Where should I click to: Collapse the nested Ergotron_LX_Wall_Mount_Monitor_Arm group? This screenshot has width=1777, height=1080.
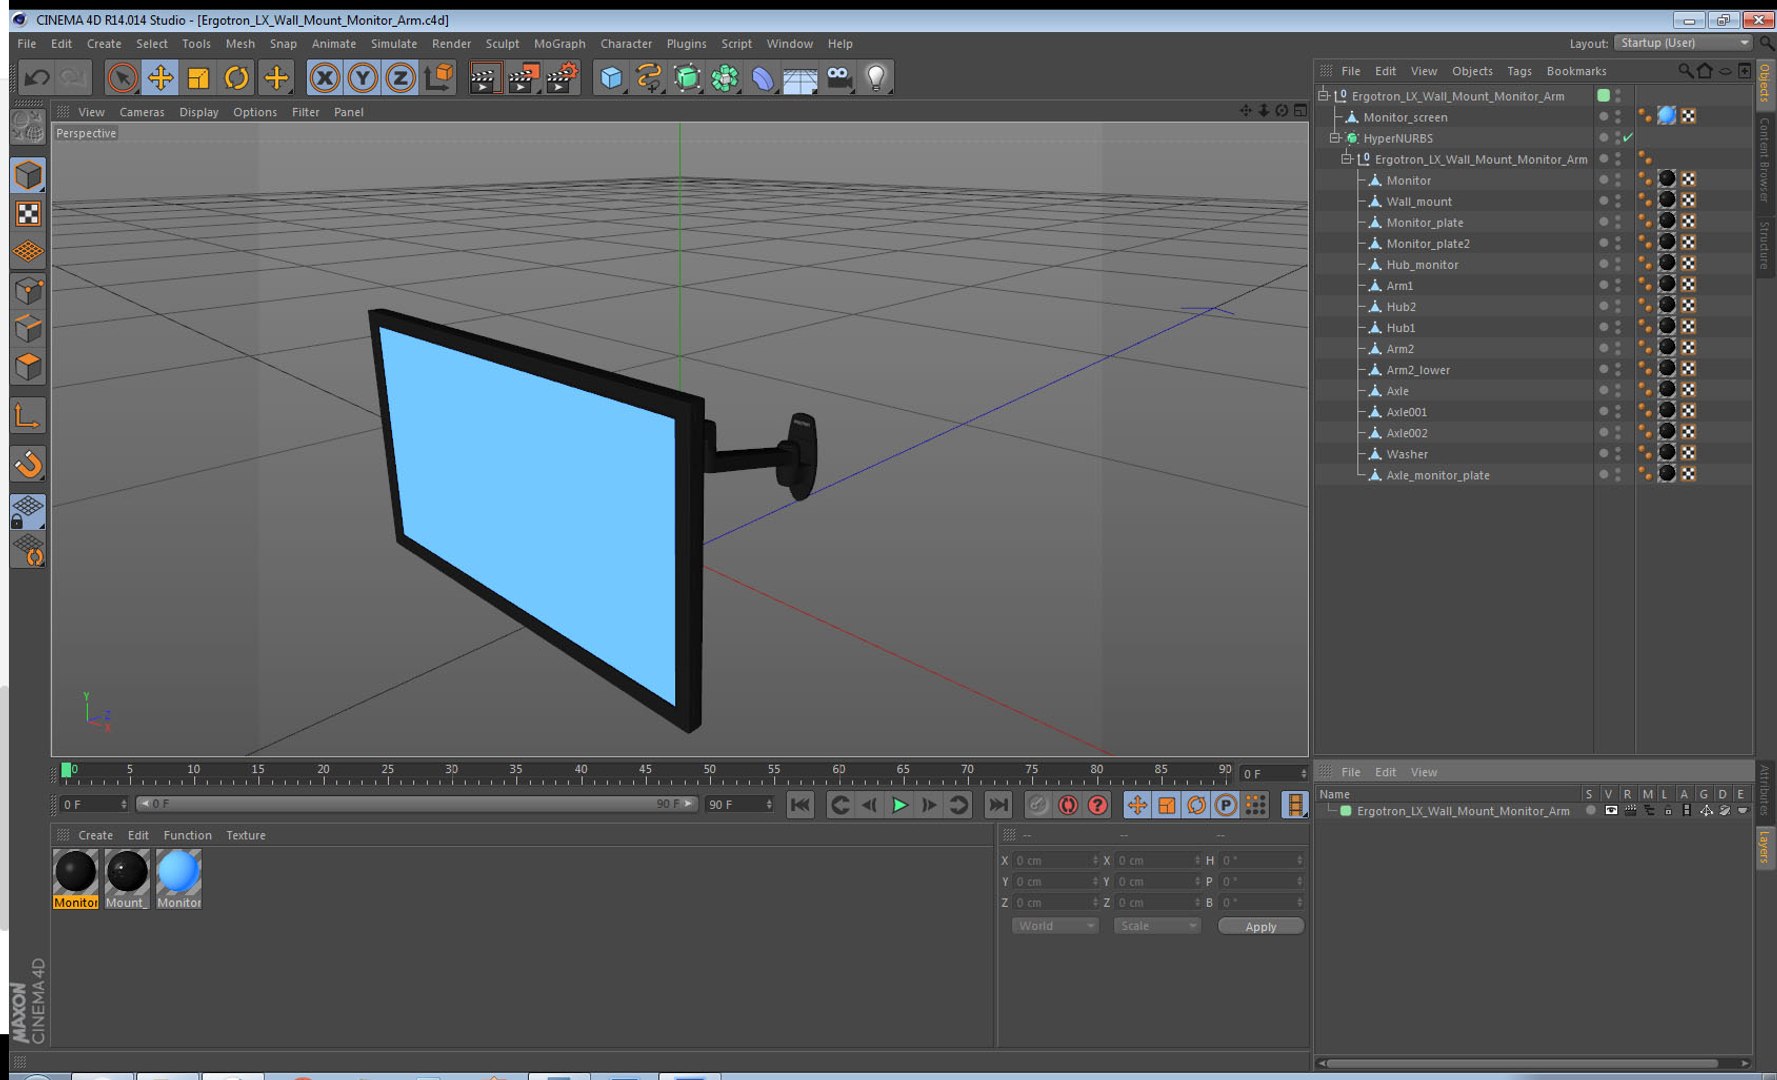1347,159
